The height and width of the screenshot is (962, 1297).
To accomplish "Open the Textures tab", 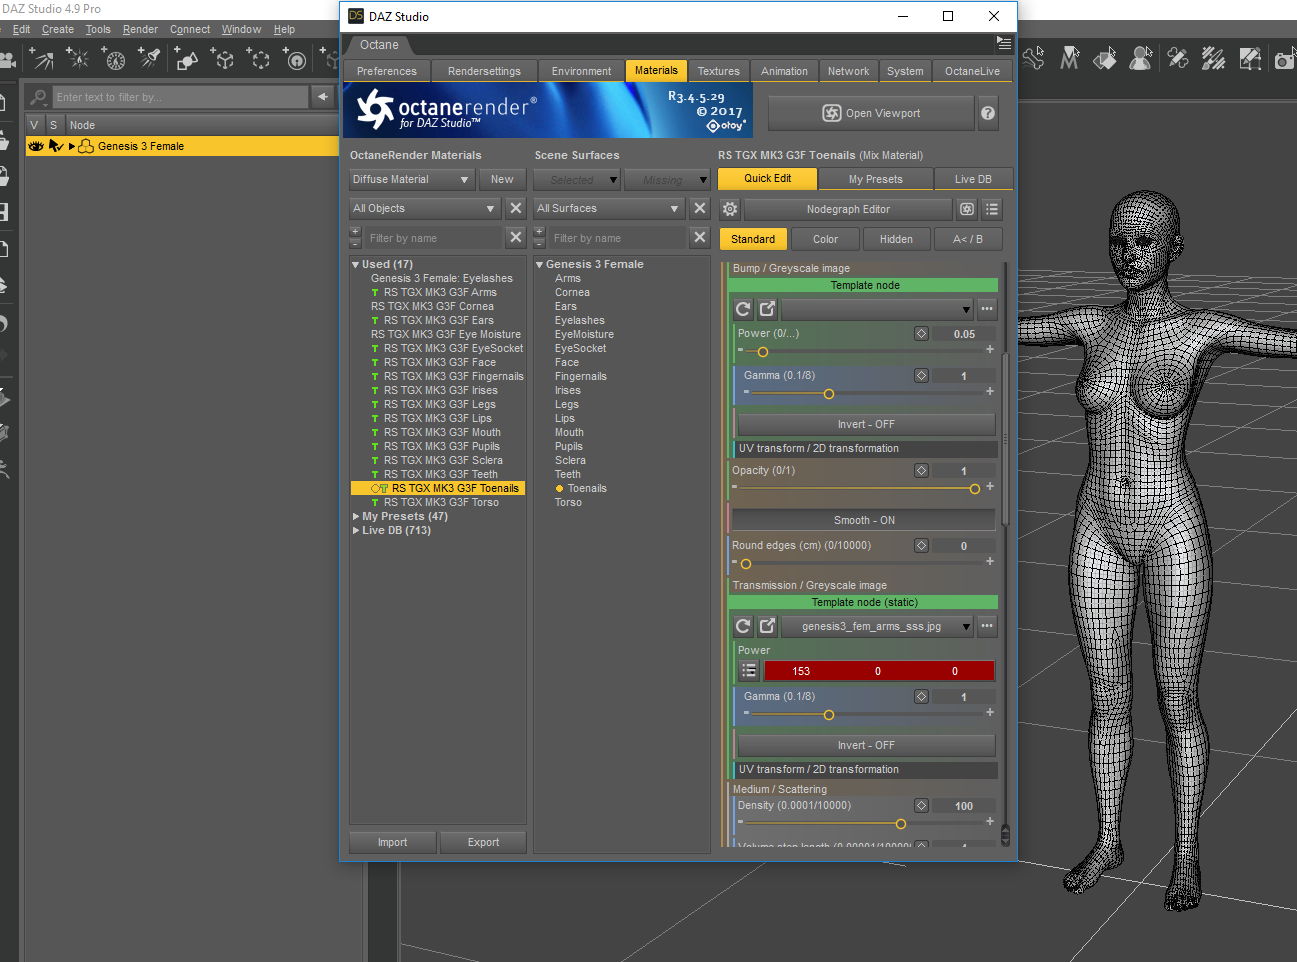I will (719, 71).
